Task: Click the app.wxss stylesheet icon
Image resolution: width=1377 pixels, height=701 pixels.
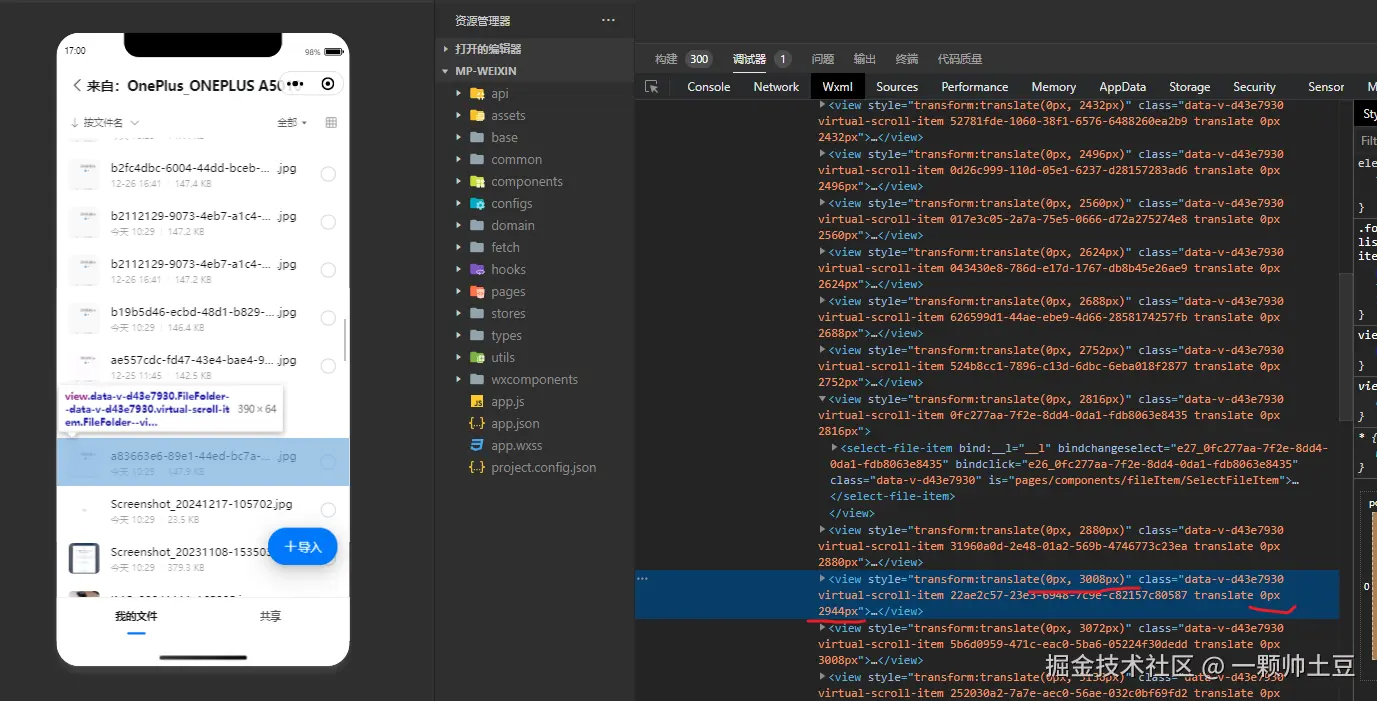Action: [x=477, y=446]
